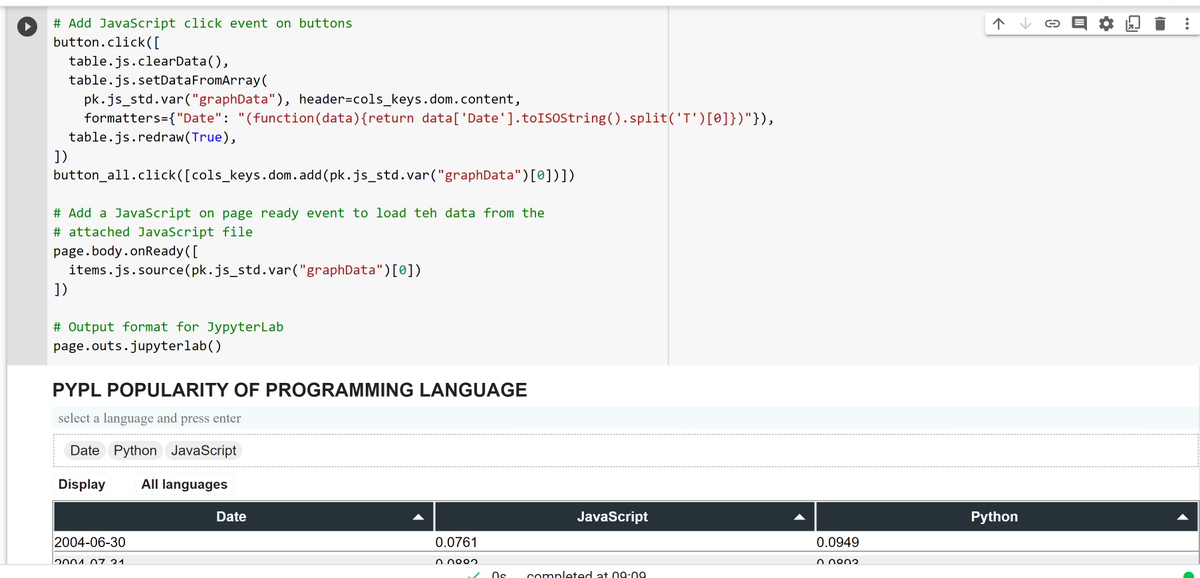
Task: Click the All languages button
Action: [184, 484]
